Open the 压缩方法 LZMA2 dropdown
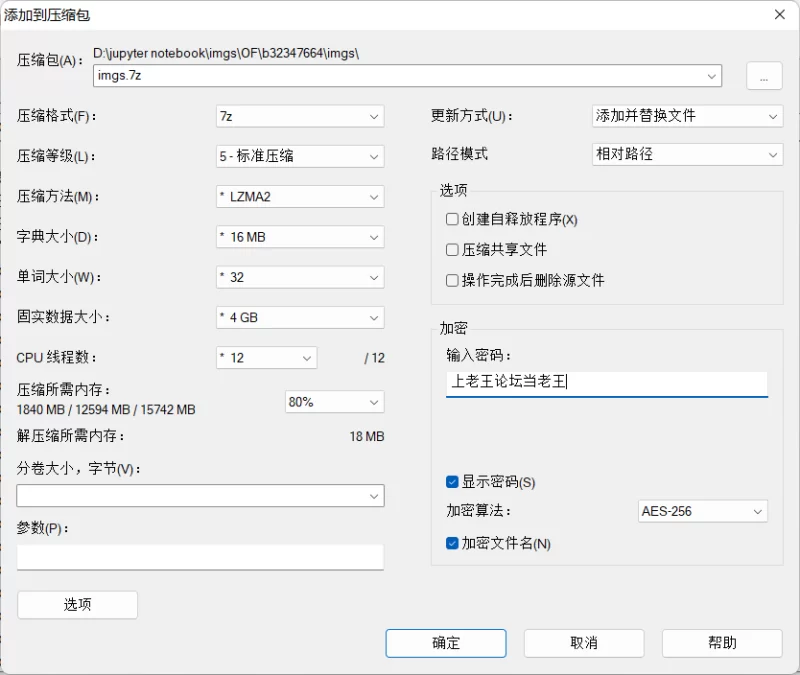 [300, 196]
